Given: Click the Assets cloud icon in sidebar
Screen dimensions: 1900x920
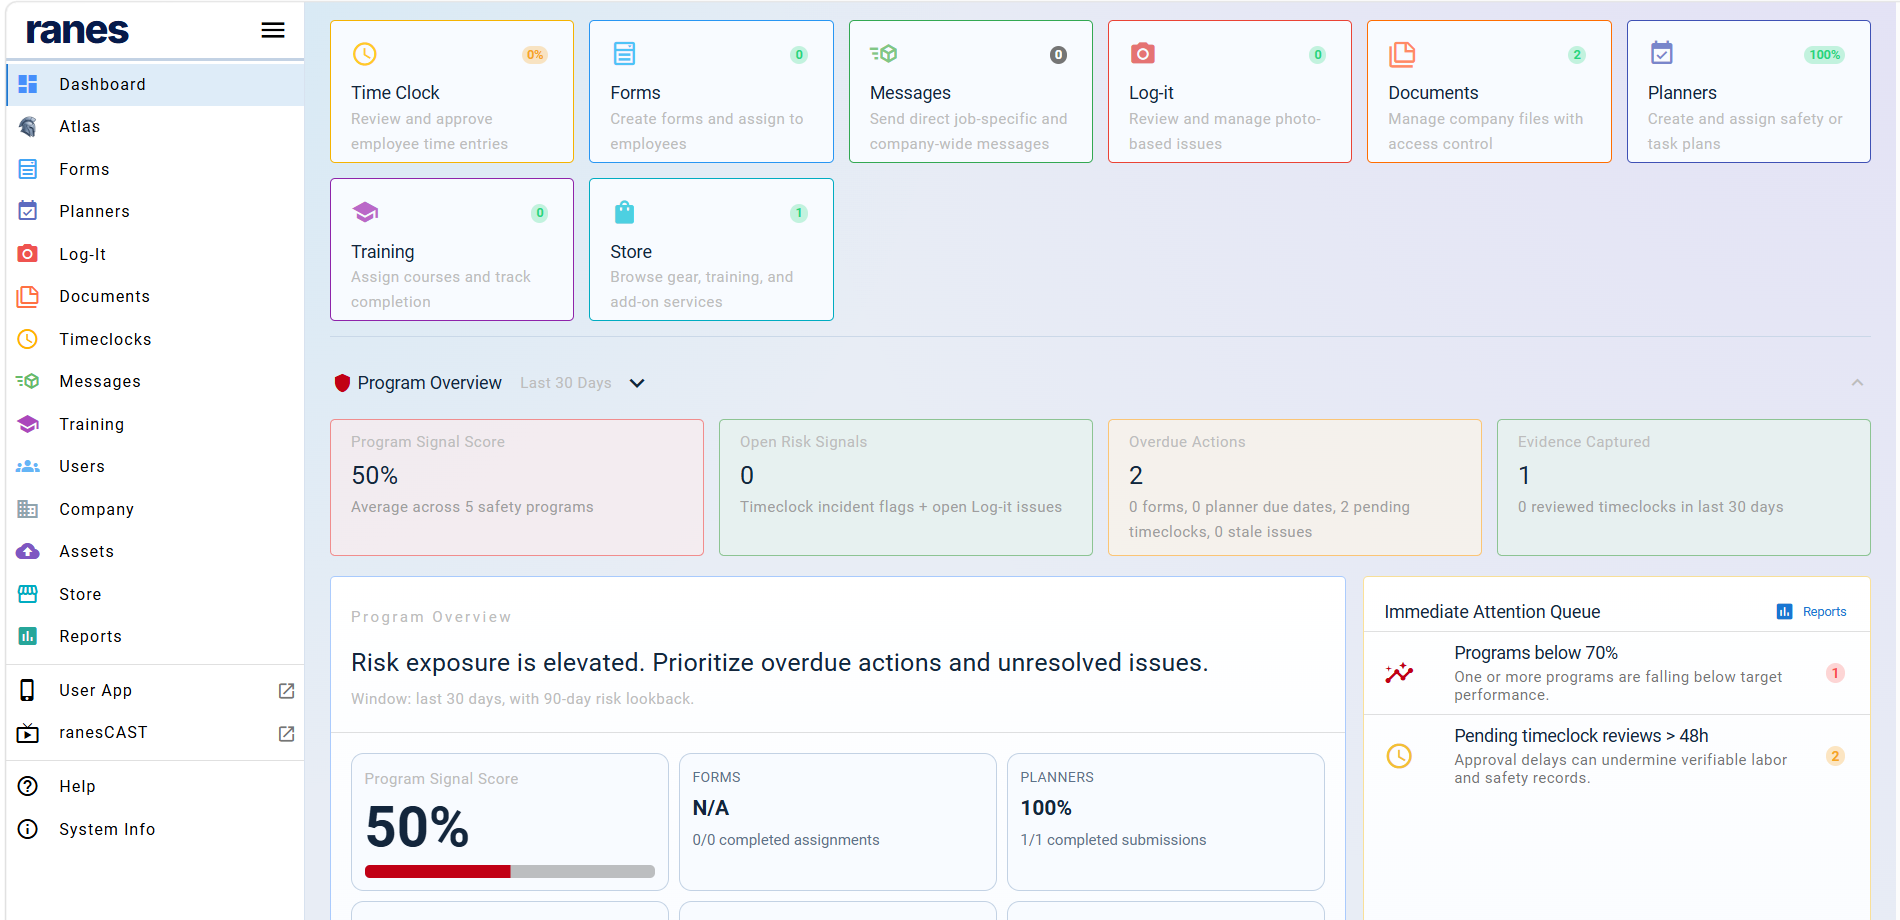Looking at the screenshot, I should tap(28, 551).
